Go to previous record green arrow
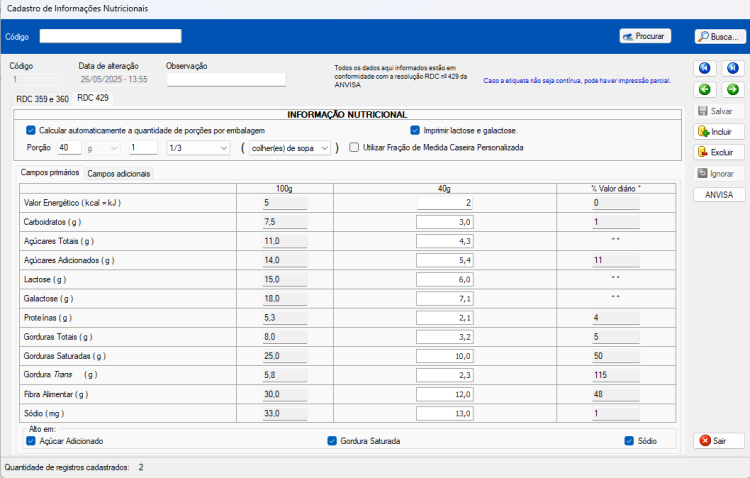Image resolution: width=750 pixels, height=478 pixels. click(x=705, y=89)
